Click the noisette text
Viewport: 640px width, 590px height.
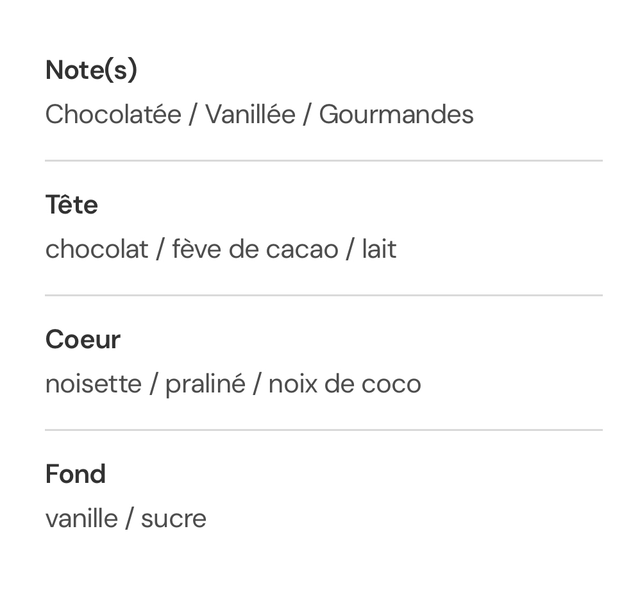tap(93, 384)
